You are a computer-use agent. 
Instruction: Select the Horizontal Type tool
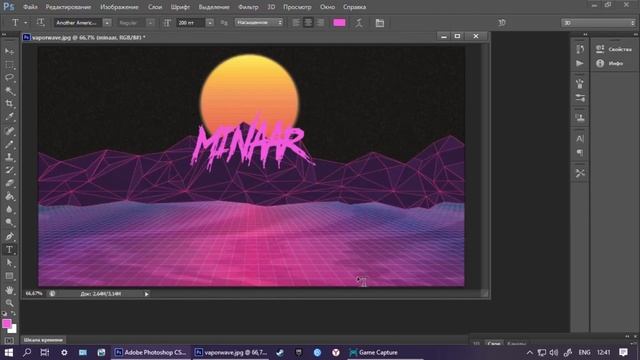[9, 249]
